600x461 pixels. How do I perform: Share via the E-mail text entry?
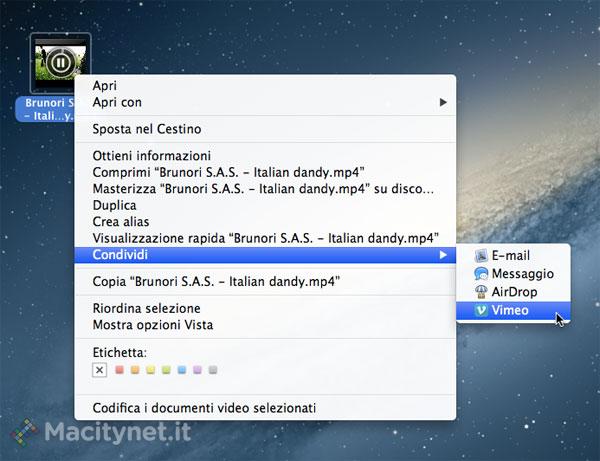coord(511,255)
